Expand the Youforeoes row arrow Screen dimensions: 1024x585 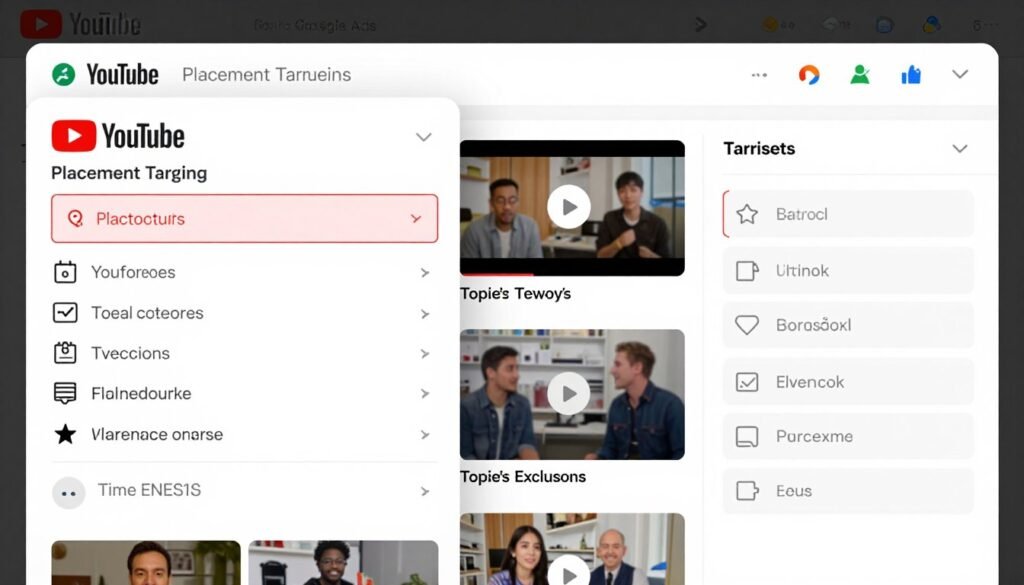(x=425, y=273)
